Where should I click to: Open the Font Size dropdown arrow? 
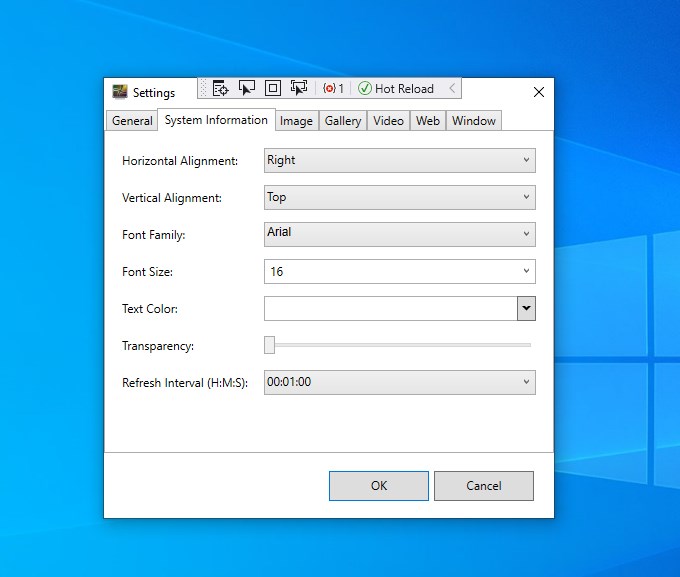coord(526,271)
